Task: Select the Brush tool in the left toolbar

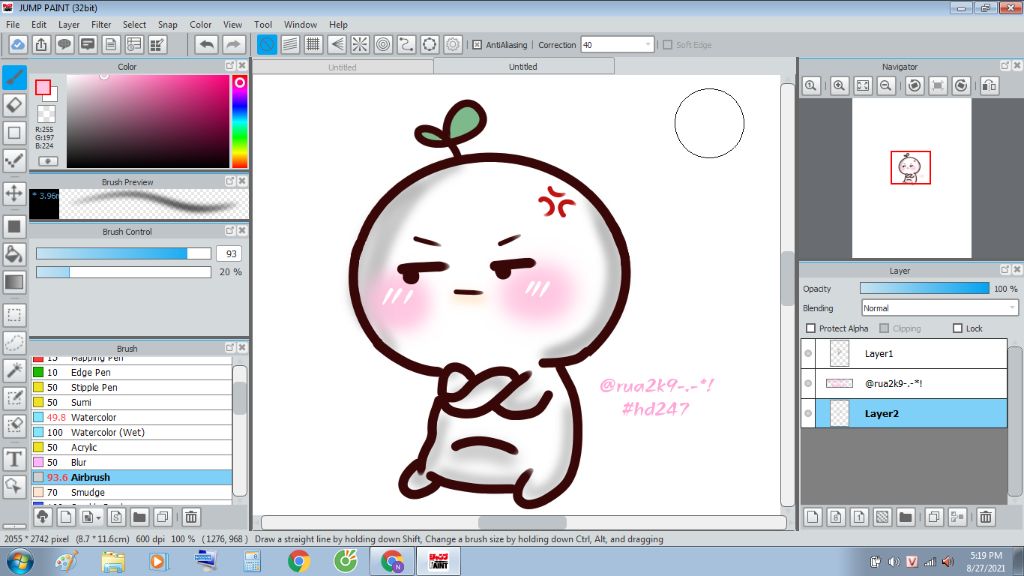Action: pyautogui.click(x=14, y=77)
